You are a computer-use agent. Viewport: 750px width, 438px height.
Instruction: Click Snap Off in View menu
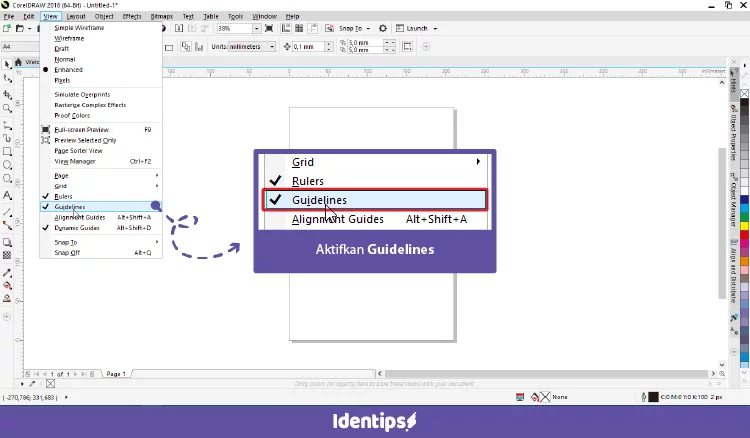(101, 252)
